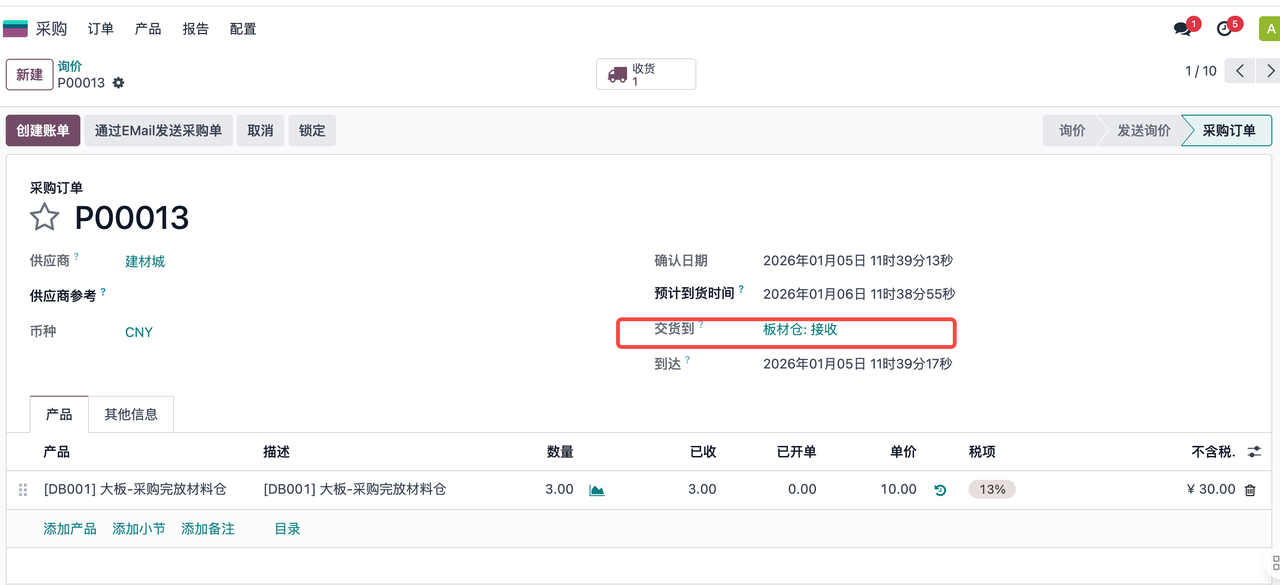Click 创建账单 button
Viewport: 1280px width, 585px height.
(43, 131)
